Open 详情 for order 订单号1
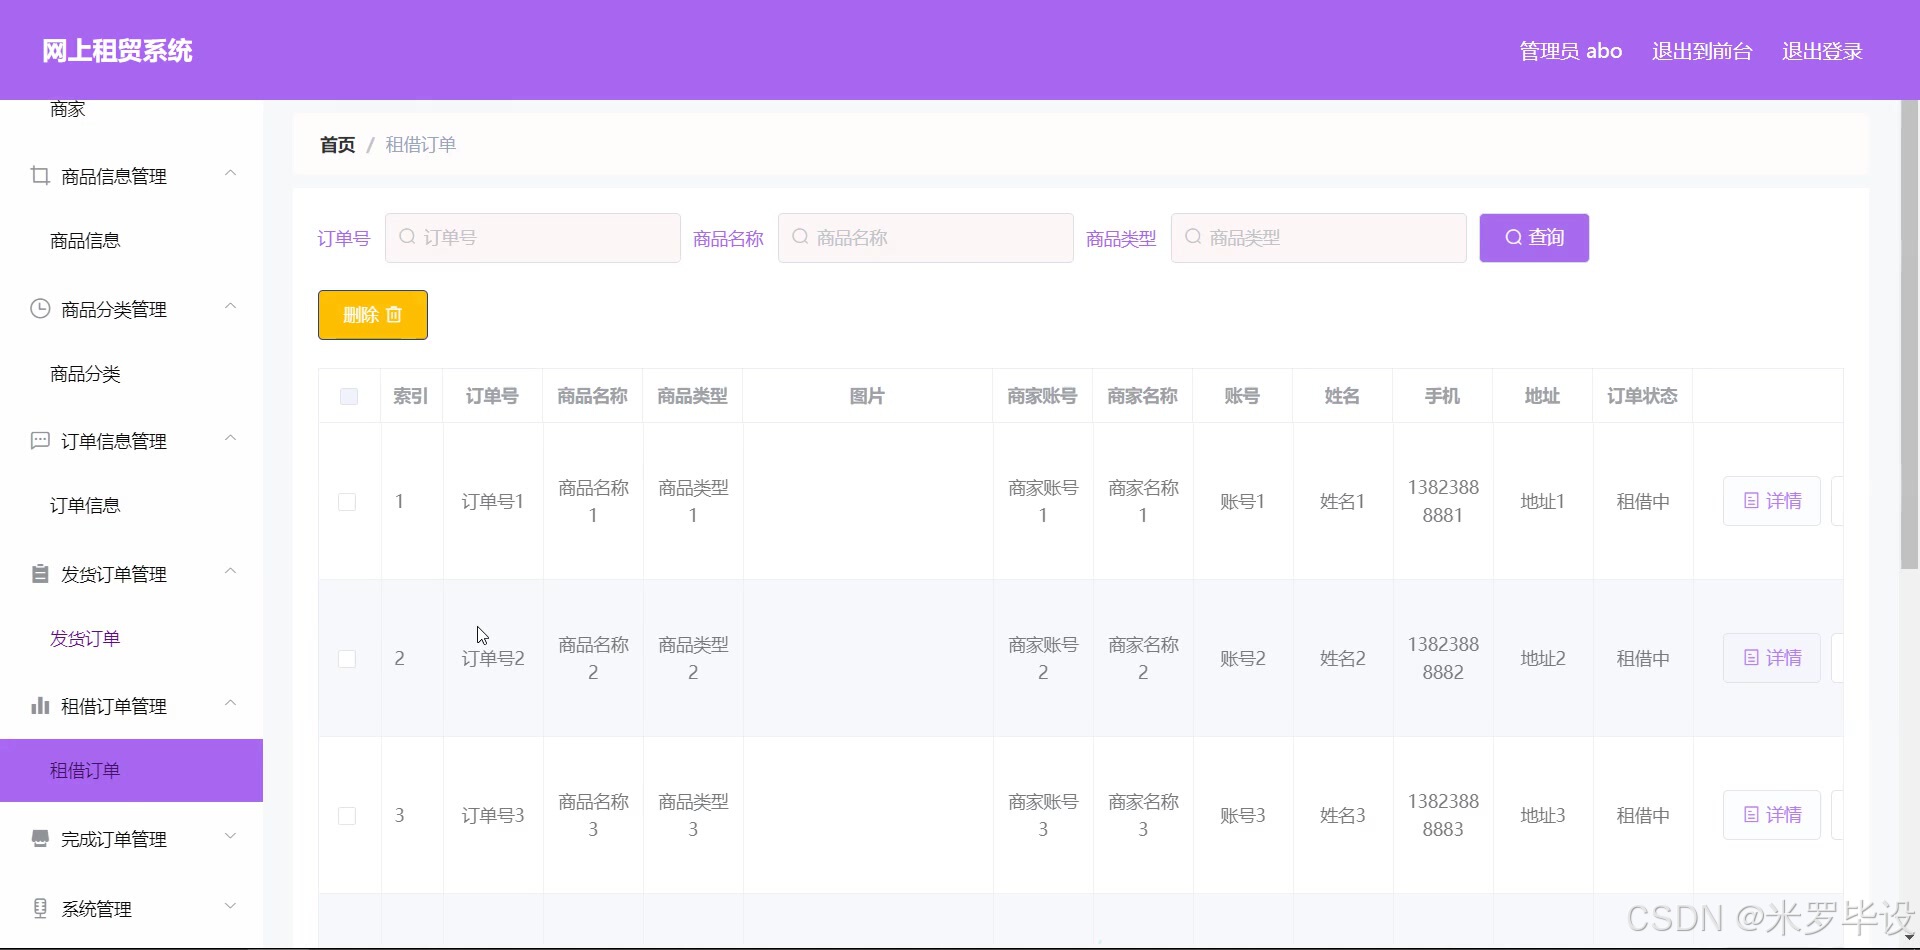Viewport: 1920px width, 950px height. click(x=1772, y=501)
